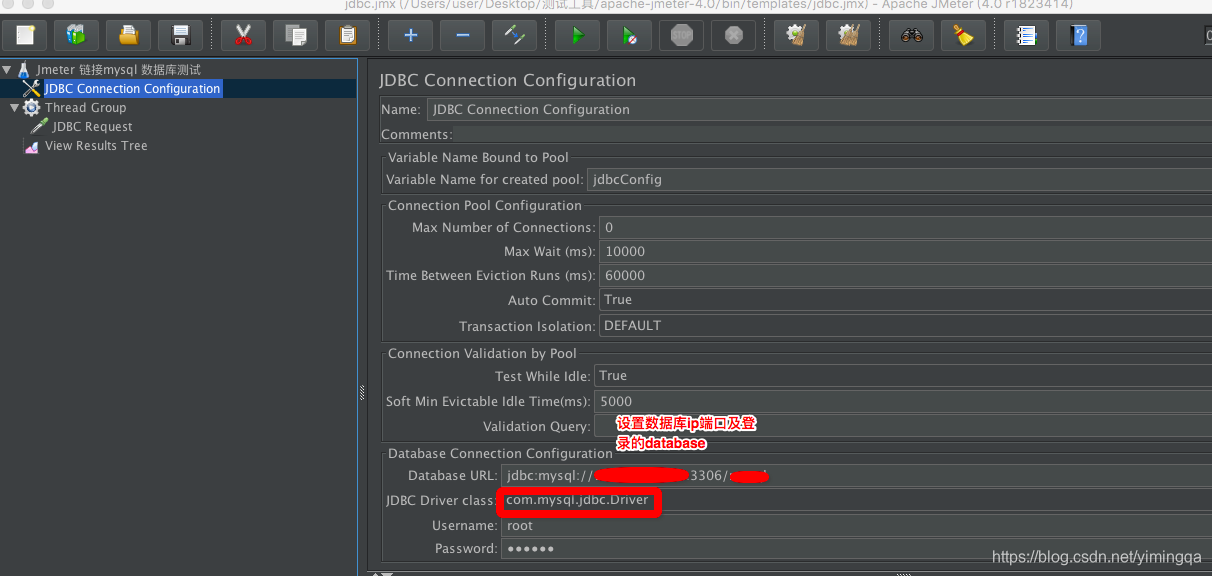The width and height of the screenshot is (1212, 576).
Task: Cut the selected element with scissors icon
Action: (x=243, y=35)
